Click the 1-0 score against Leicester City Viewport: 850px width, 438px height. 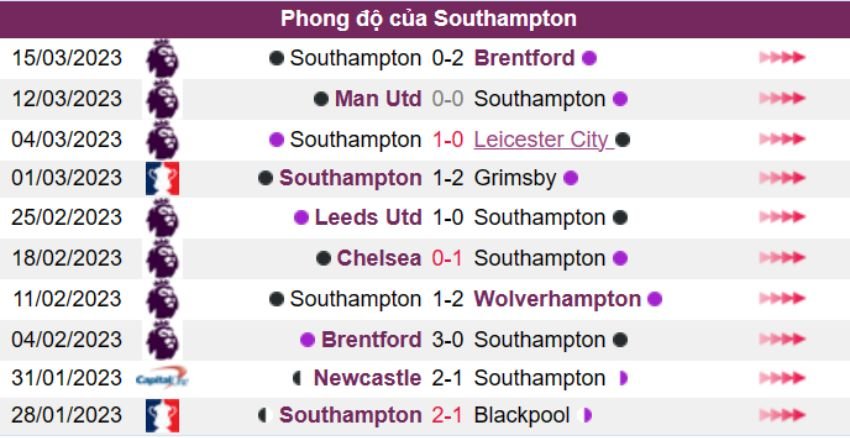click(x=447, y=139)
